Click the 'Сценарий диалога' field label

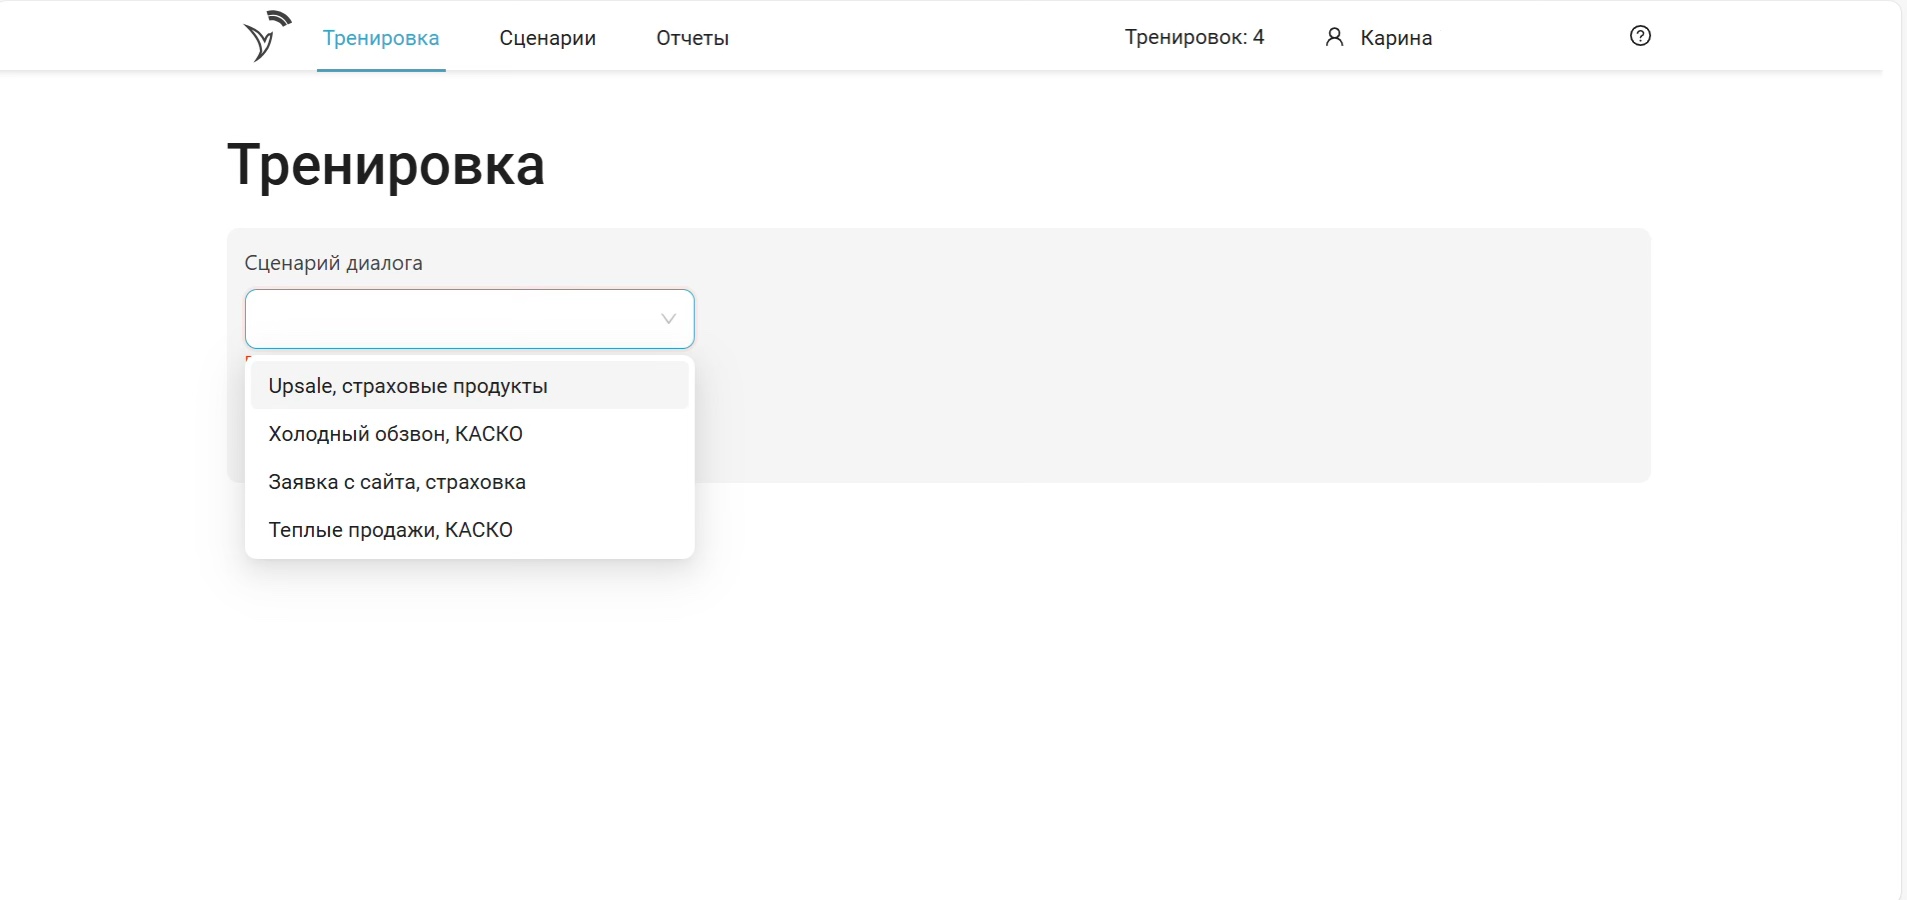point(333,263)
